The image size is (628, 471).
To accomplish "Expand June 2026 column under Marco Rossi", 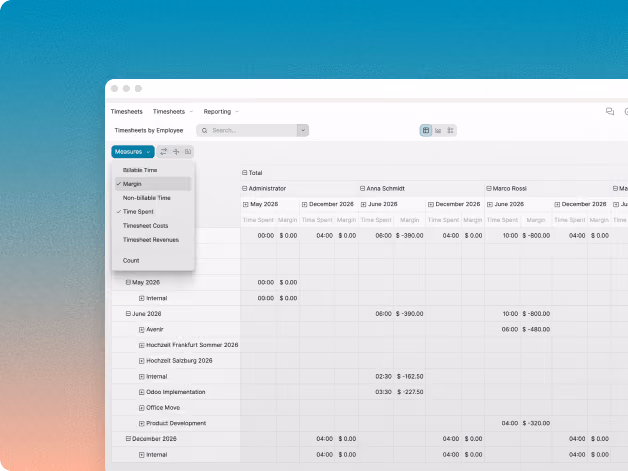I will coord(490,204).
